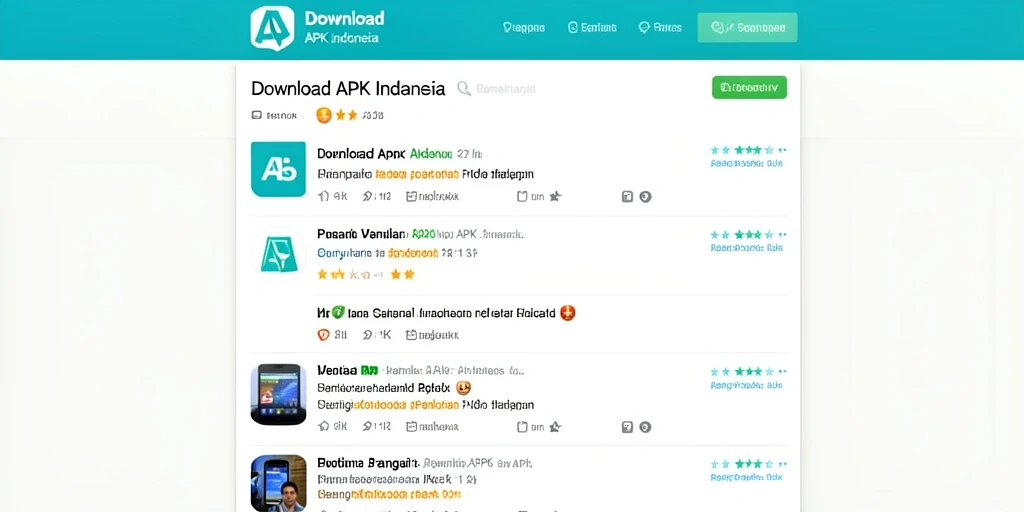
Task: Click the white A logo in the teal header
Action: pyautogui.click(x=272, y=28)
